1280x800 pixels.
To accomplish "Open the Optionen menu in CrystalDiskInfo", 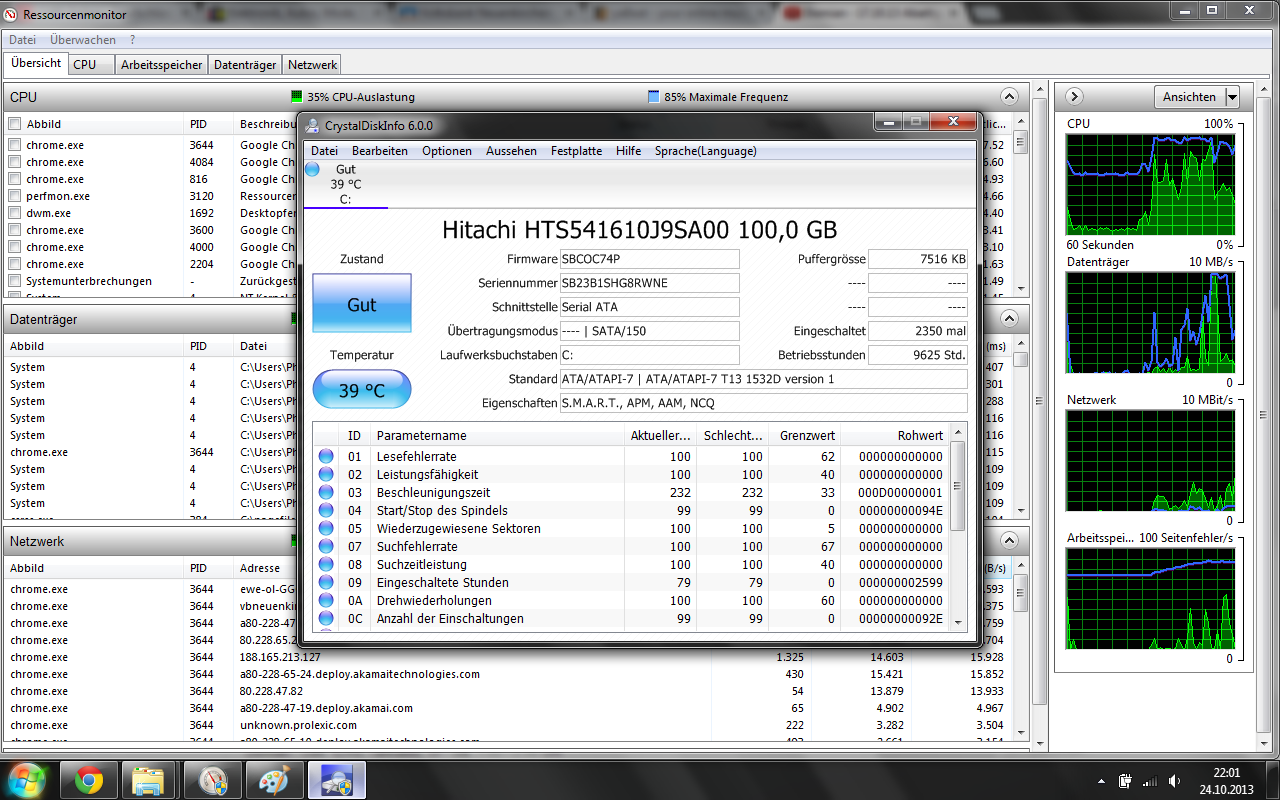I will point(447,151).
